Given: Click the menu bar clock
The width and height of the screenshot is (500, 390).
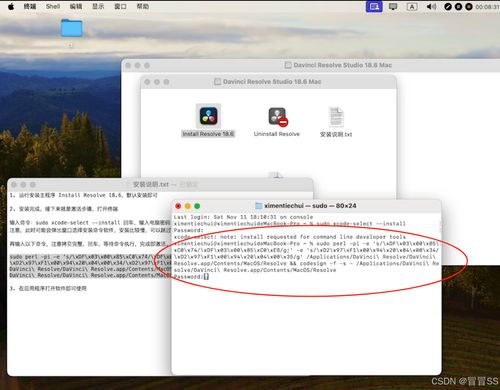Looking at the screenshot, I should coord(487,7).
